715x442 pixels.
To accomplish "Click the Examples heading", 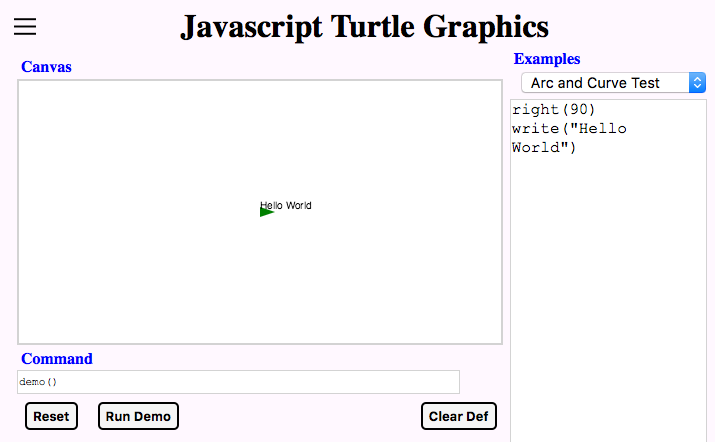I will point(547,59).
